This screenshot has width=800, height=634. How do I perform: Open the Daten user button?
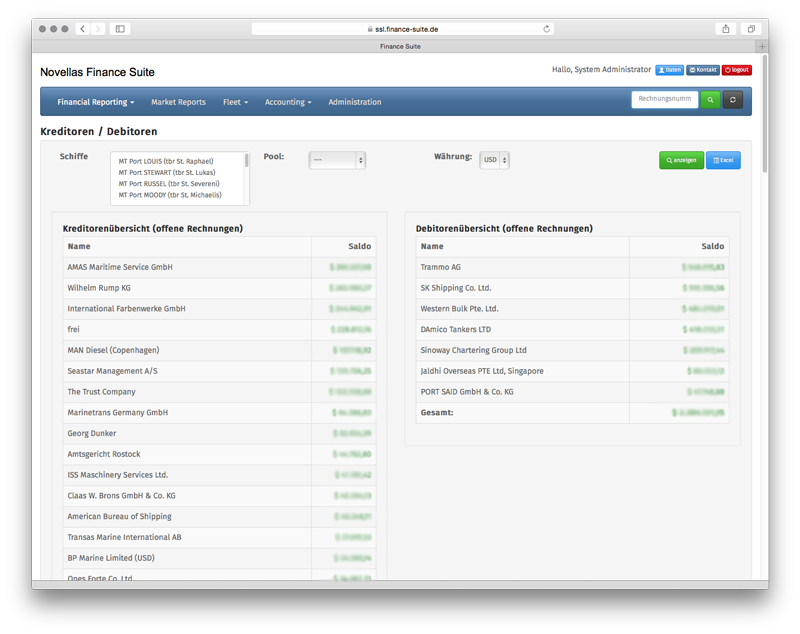point(669,70)
